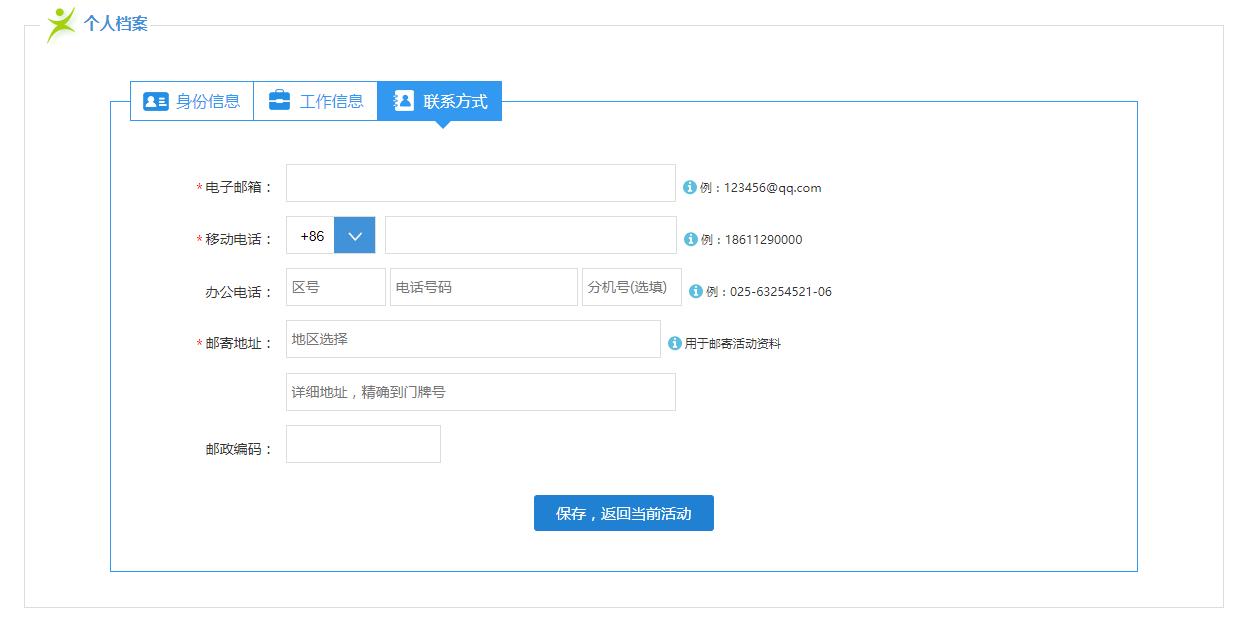This screenshot has width=1247, height=624.
Task: Click the 详细地址 detailed address field
Action: pos(481,392)
